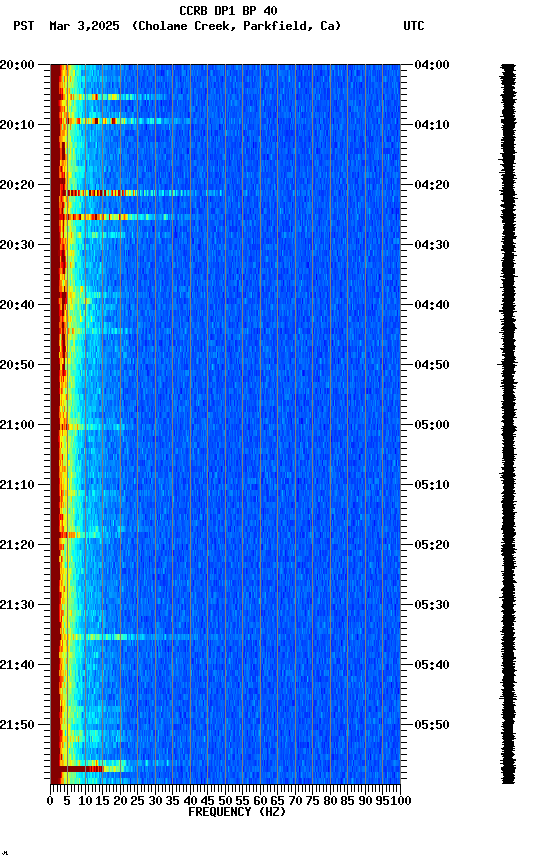Click the 75 Hz frequency tick label
The image size is (552, 864).
312,801
